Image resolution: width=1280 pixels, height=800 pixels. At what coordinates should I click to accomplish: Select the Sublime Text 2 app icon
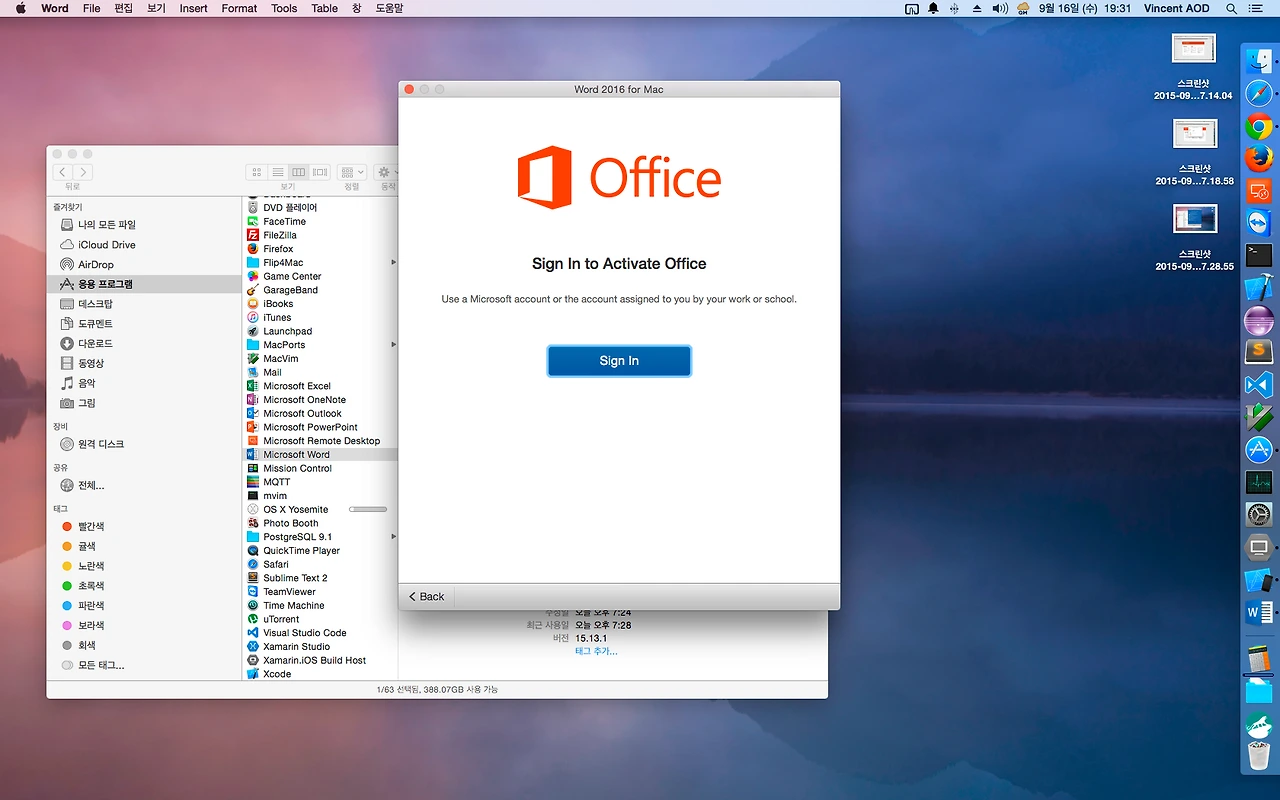pos(253,578)
